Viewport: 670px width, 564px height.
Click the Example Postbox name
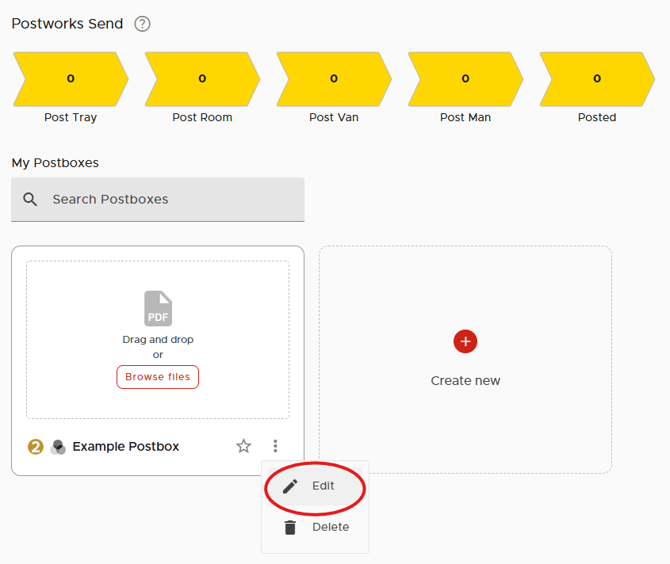pos(126,447)
